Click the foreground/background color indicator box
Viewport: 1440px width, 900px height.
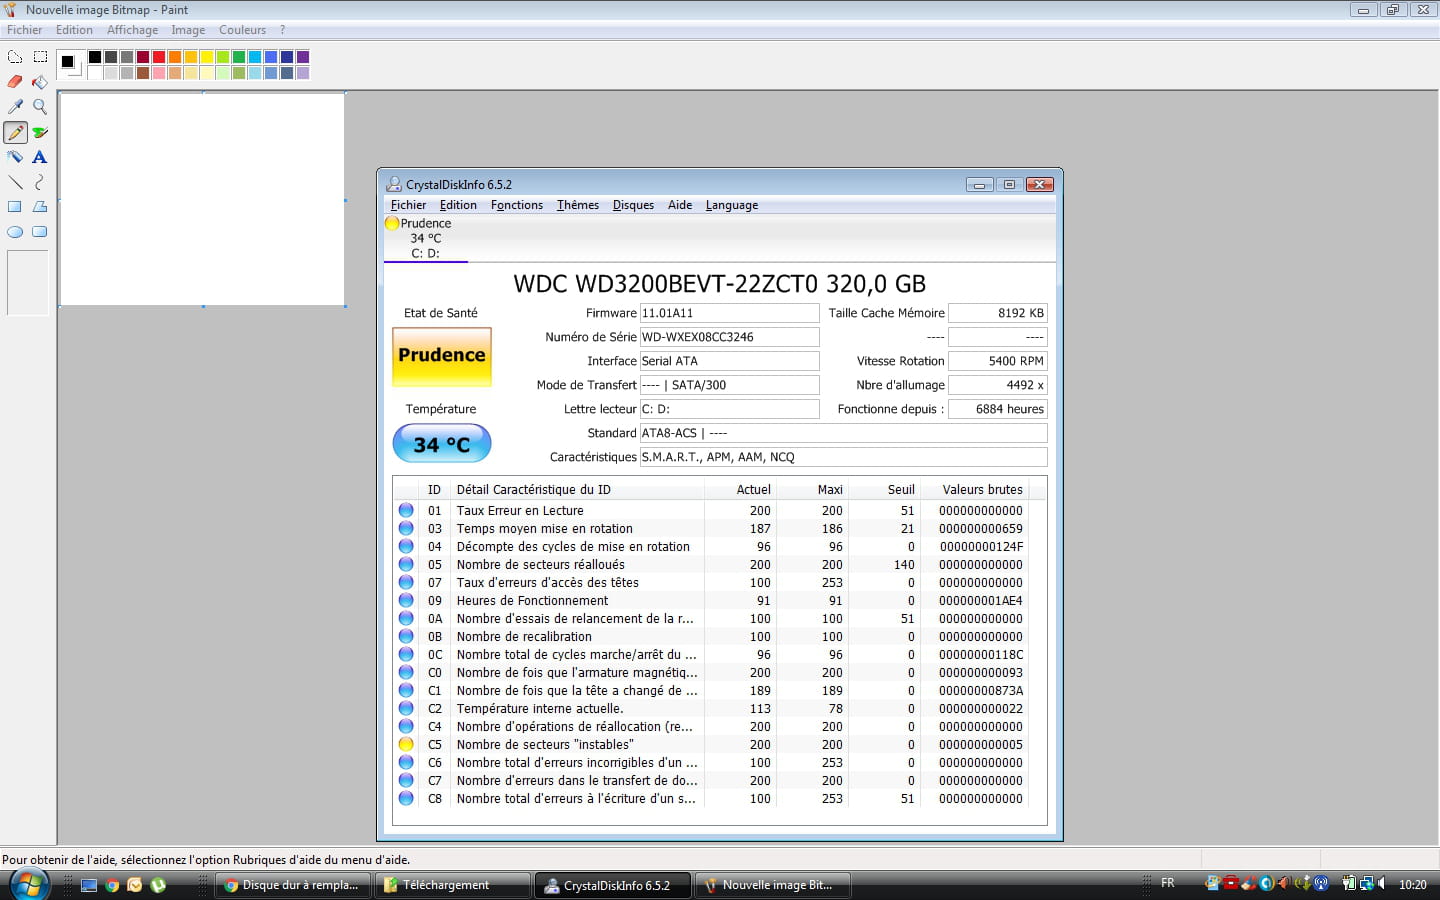[x=70, y=64]
